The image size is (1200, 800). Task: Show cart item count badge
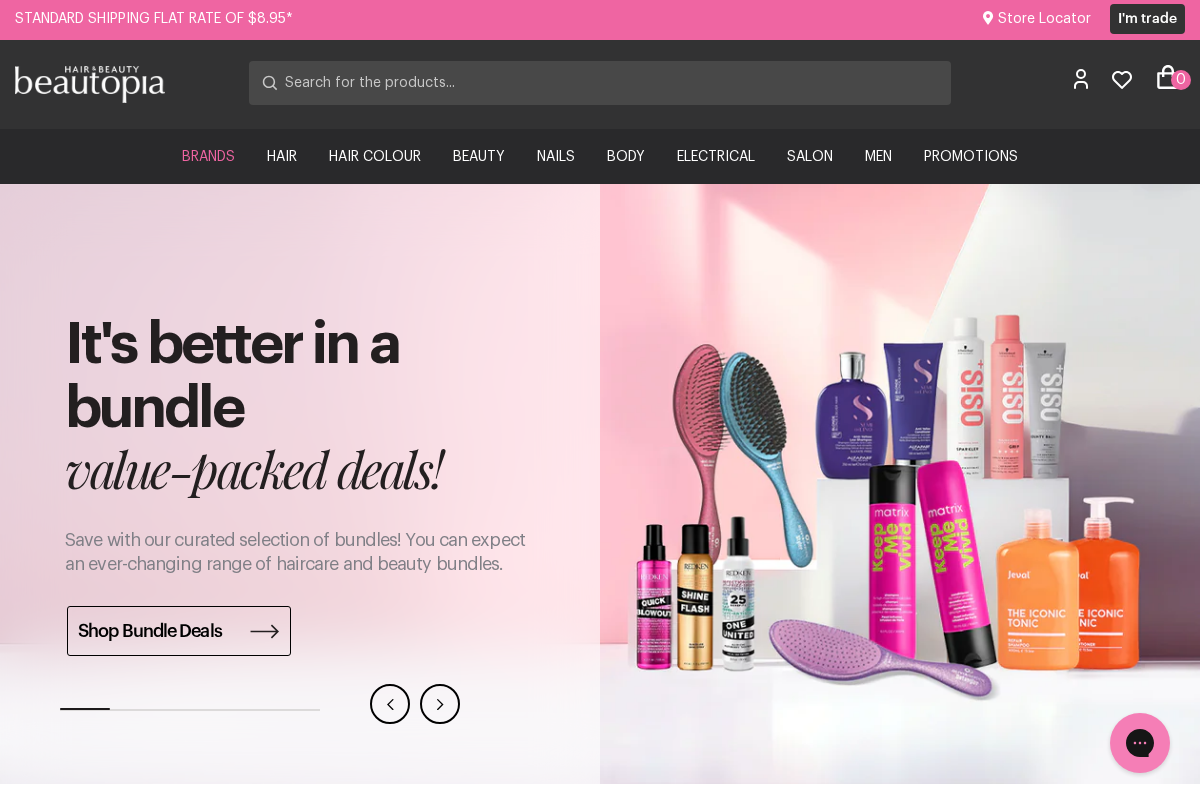1181,79
